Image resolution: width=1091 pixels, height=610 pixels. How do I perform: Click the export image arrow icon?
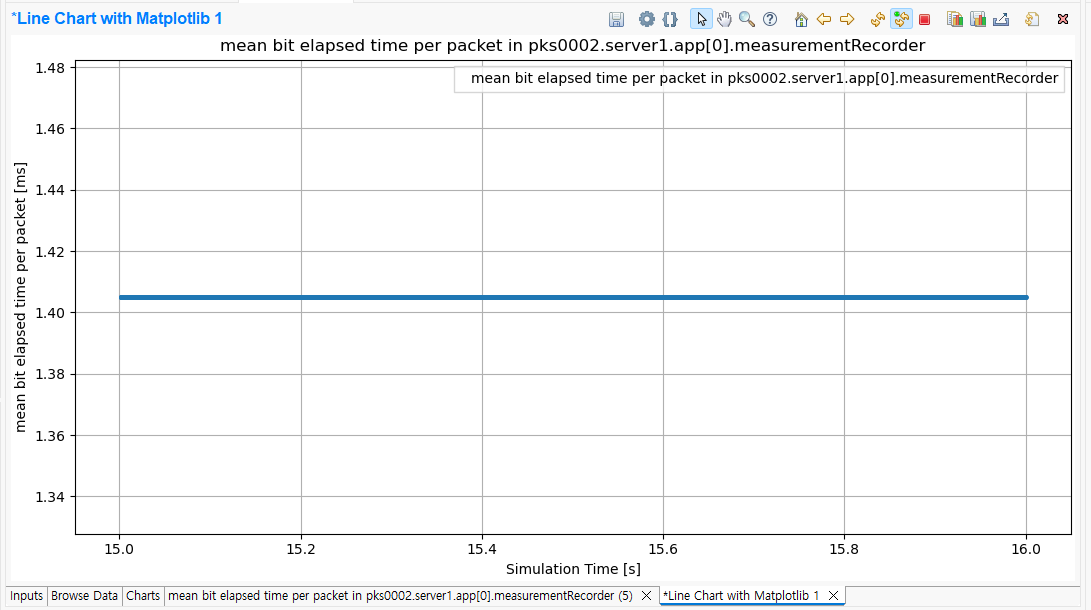(x=1000, y=19)
